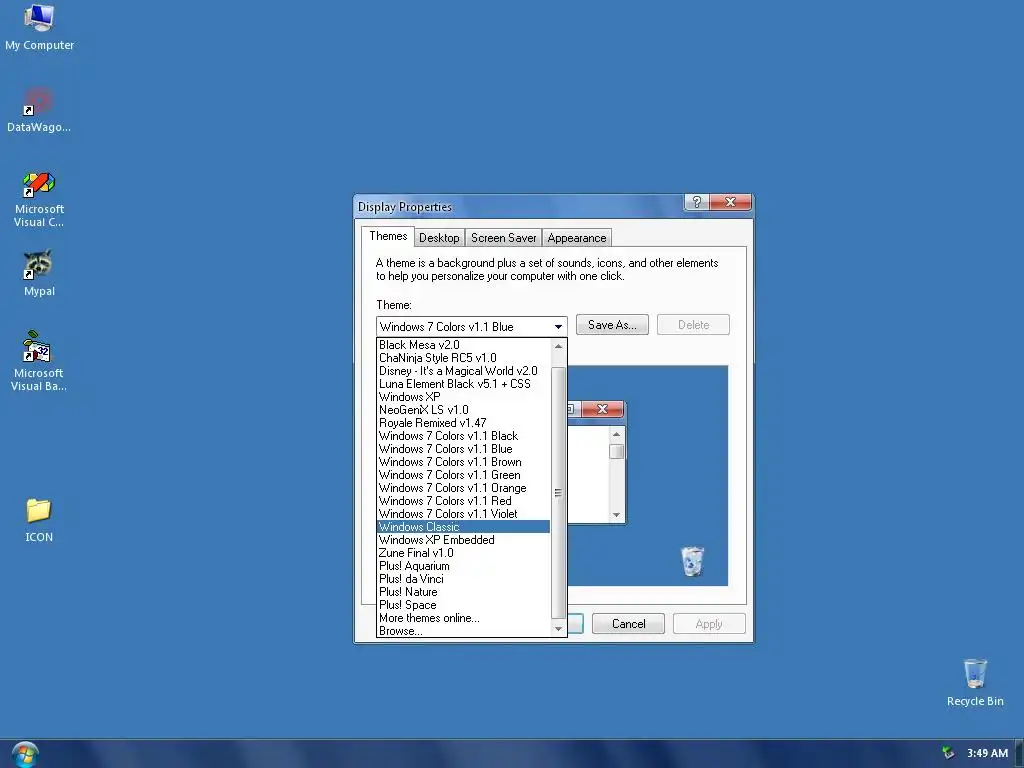The width and height of the screenshot is (1024, 768).
Task: Switch to the Desktop tab
Action: tap(439, 238)
